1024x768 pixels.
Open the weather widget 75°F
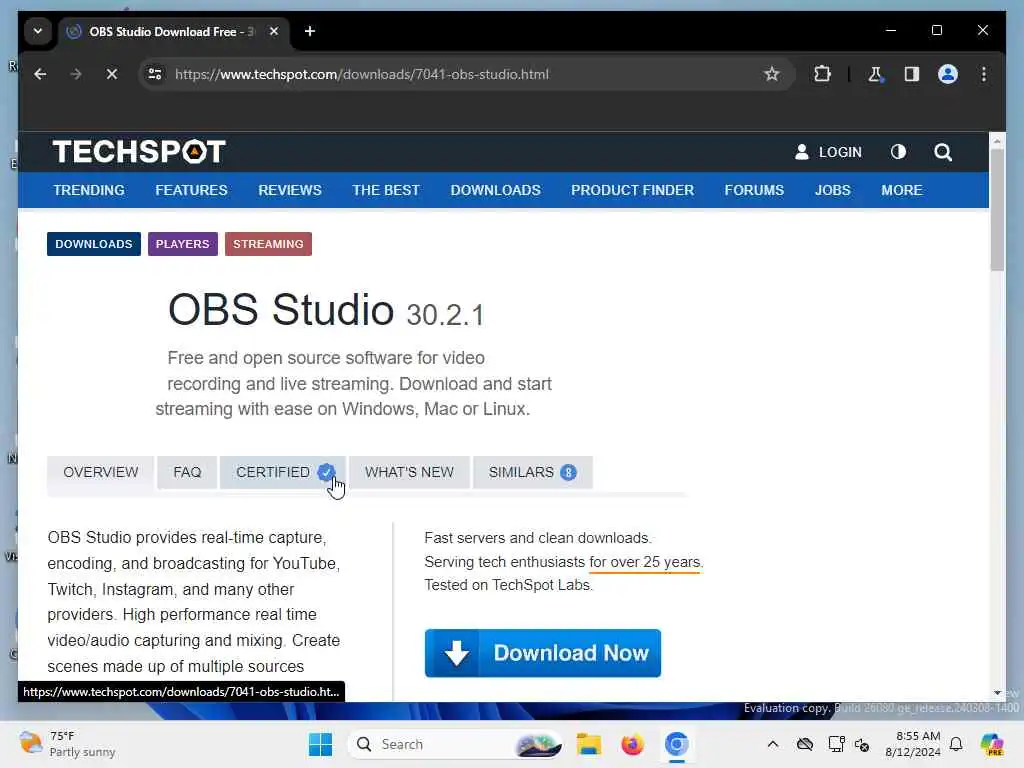tap(67, 744)
